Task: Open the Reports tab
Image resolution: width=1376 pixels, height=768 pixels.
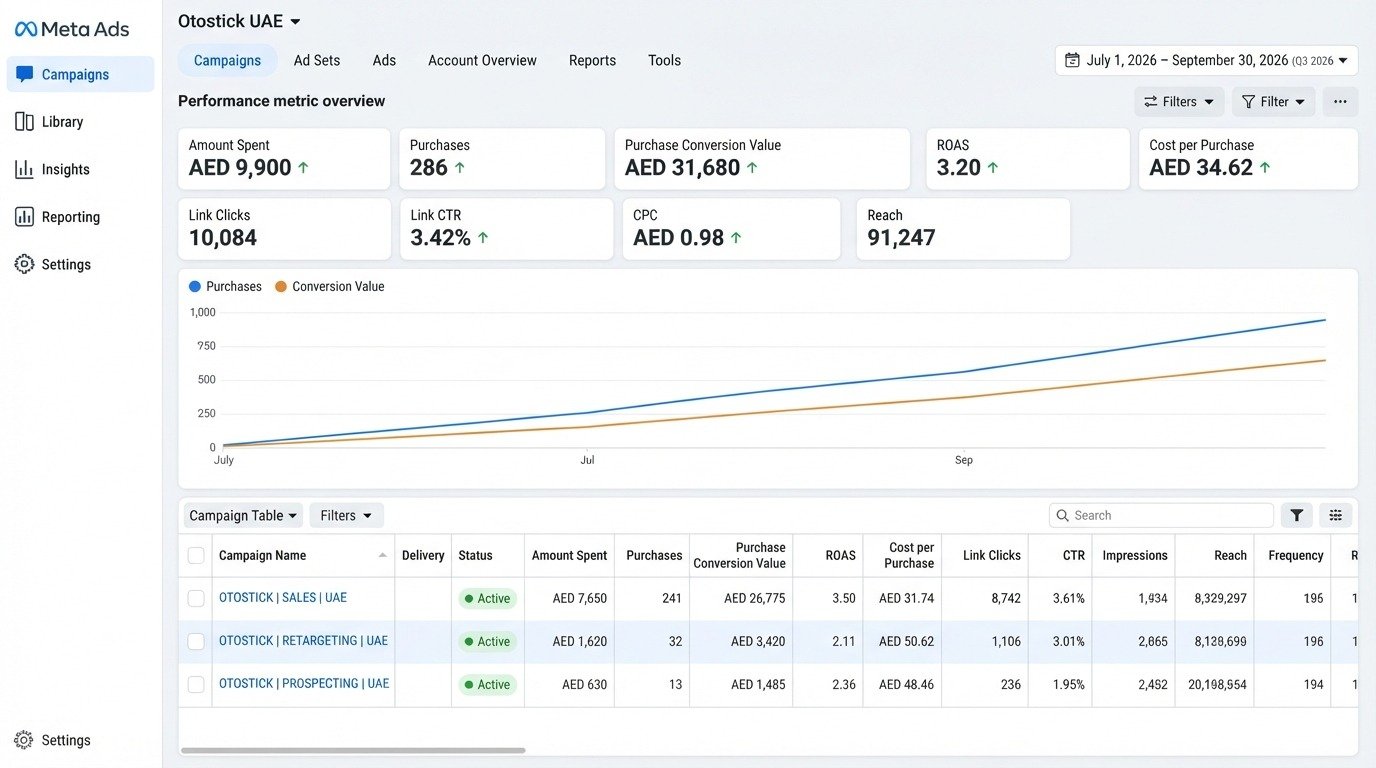Action: [592, 60]
